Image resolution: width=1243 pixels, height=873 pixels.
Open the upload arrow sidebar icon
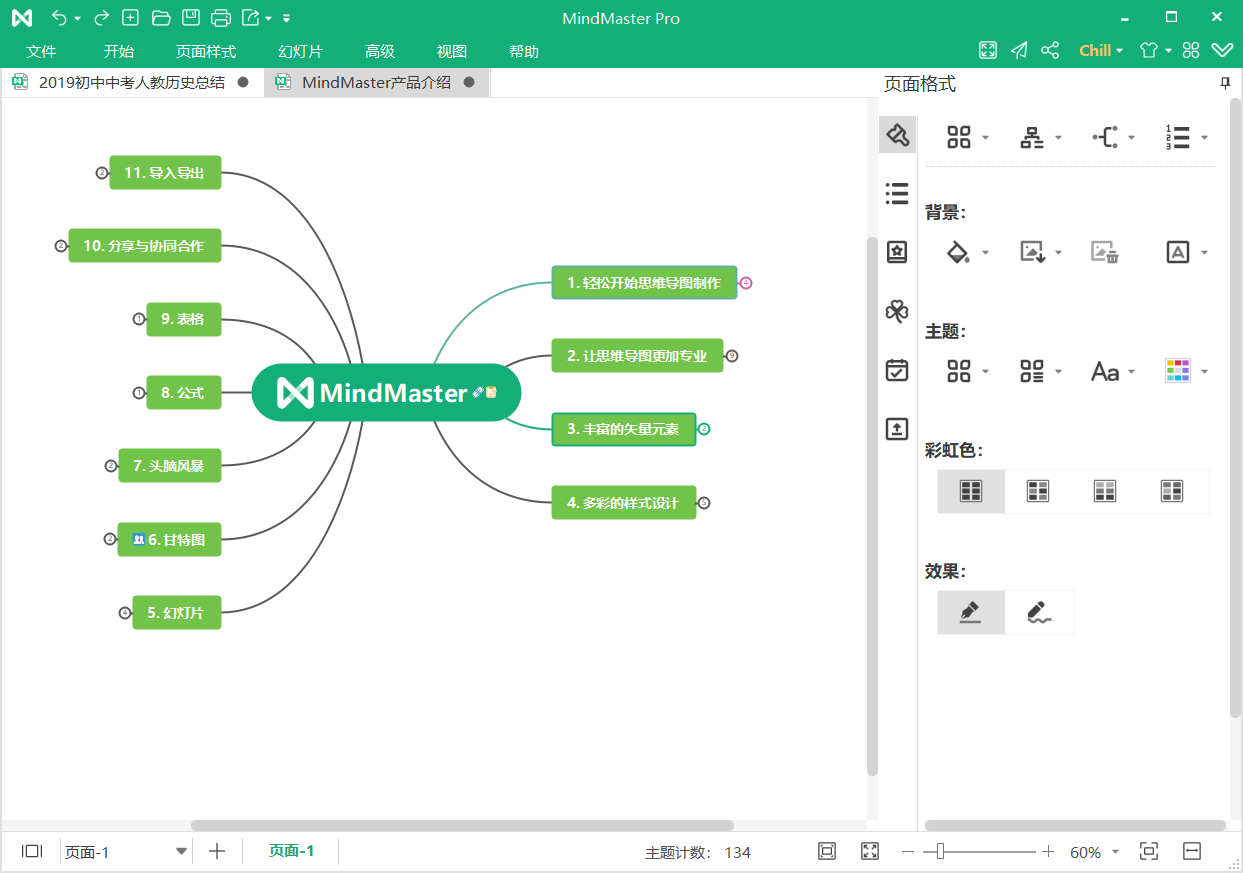pos(897,429)
